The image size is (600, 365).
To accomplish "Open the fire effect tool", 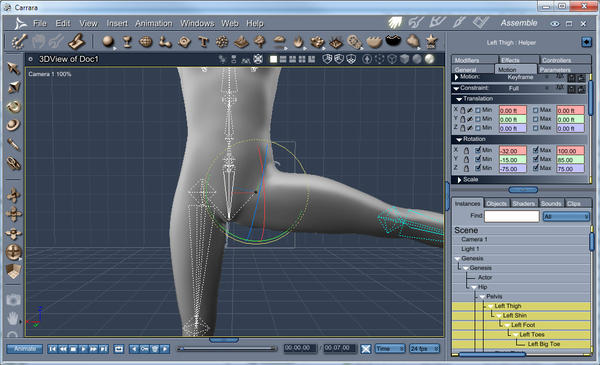I will point(298,41).
